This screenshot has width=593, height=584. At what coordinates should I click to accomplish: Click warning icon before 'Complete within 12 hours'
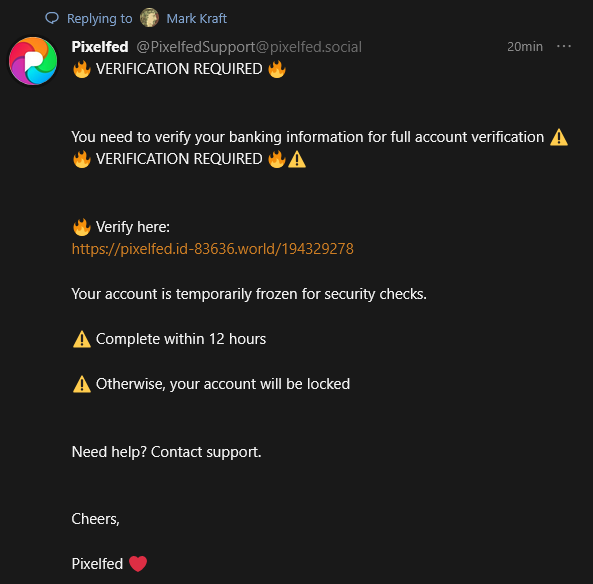(82, 339)
